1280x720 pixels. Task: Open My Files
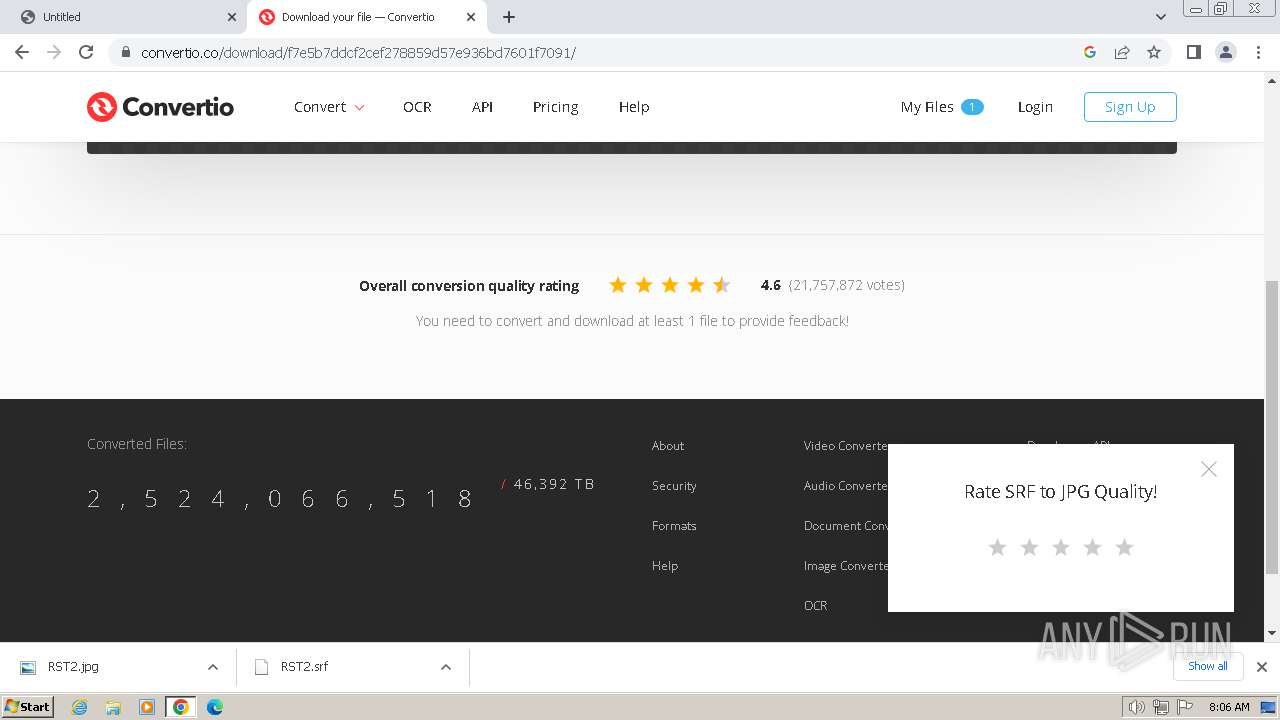[942, 107]
